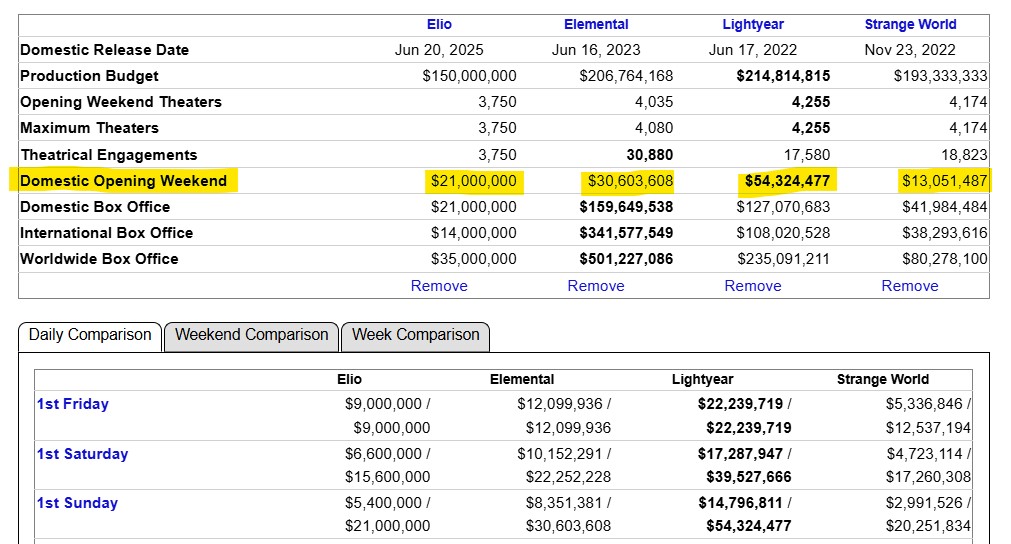The width and height of the screenshot is (1011, 544).
Task: Click Elio's $15,600,000 Saturday cumulative total
Action: coord(388,477)
